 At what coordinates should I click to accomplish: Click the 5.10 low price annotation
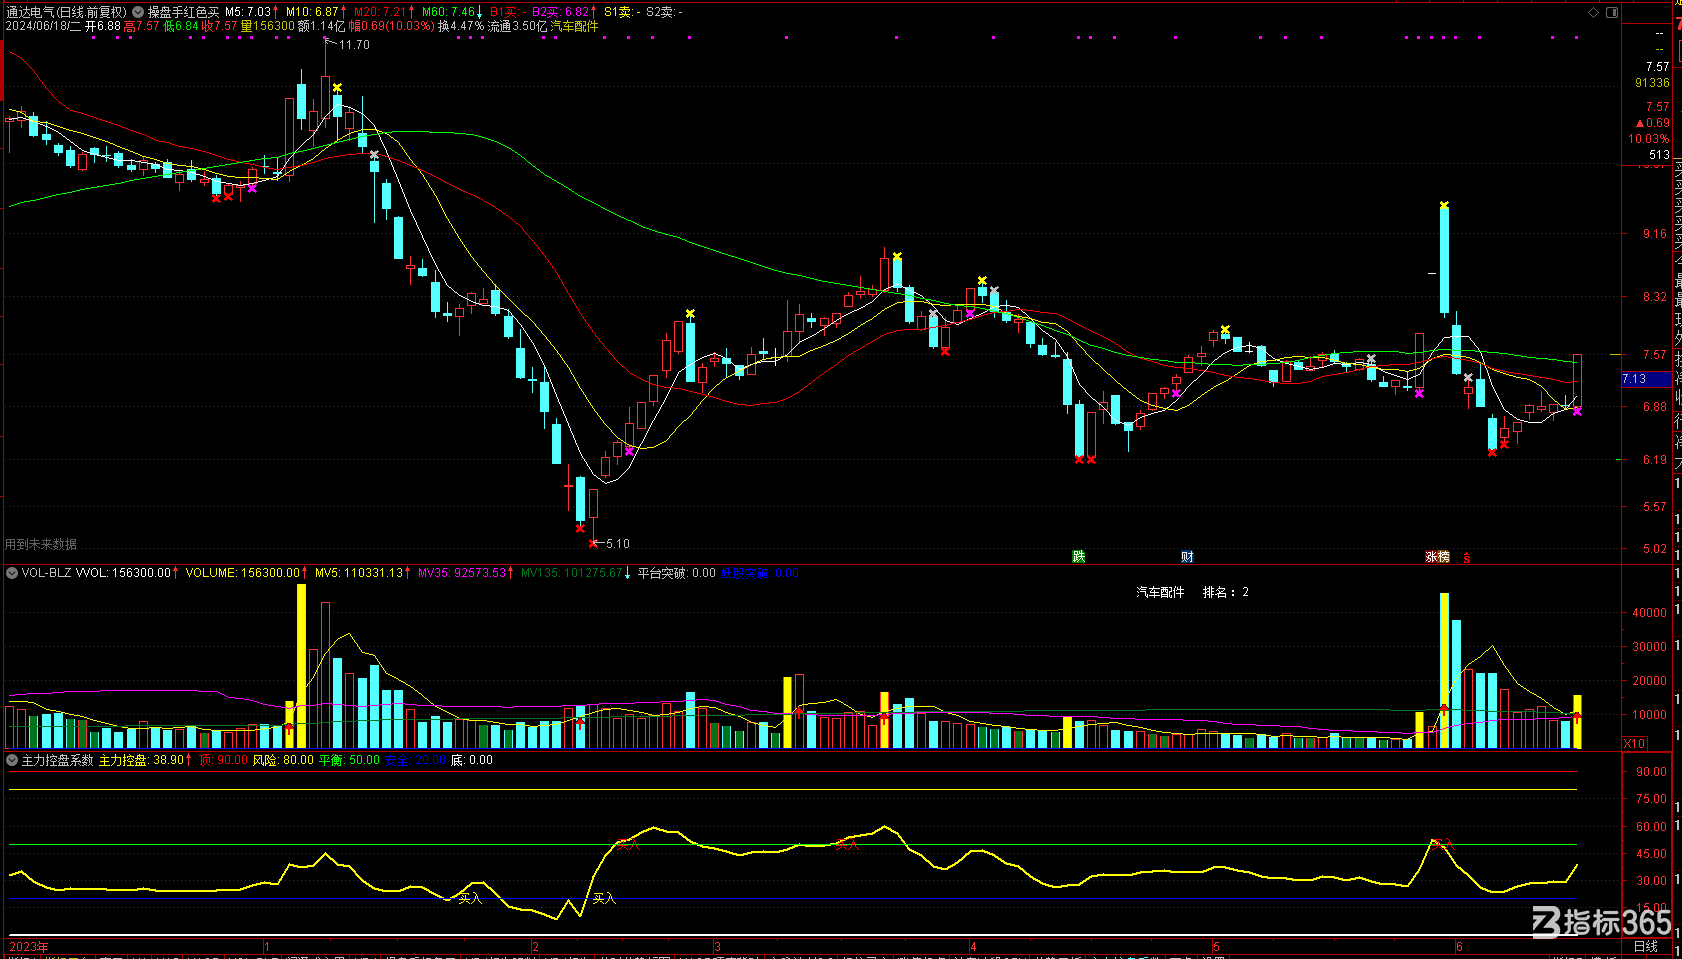point(618,544)
